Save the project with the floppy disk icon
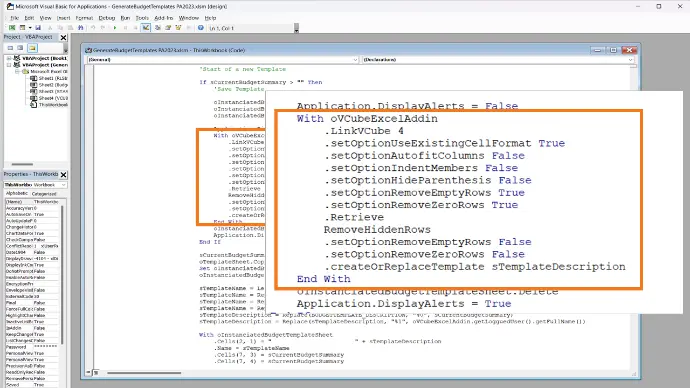 coord(38,28)
